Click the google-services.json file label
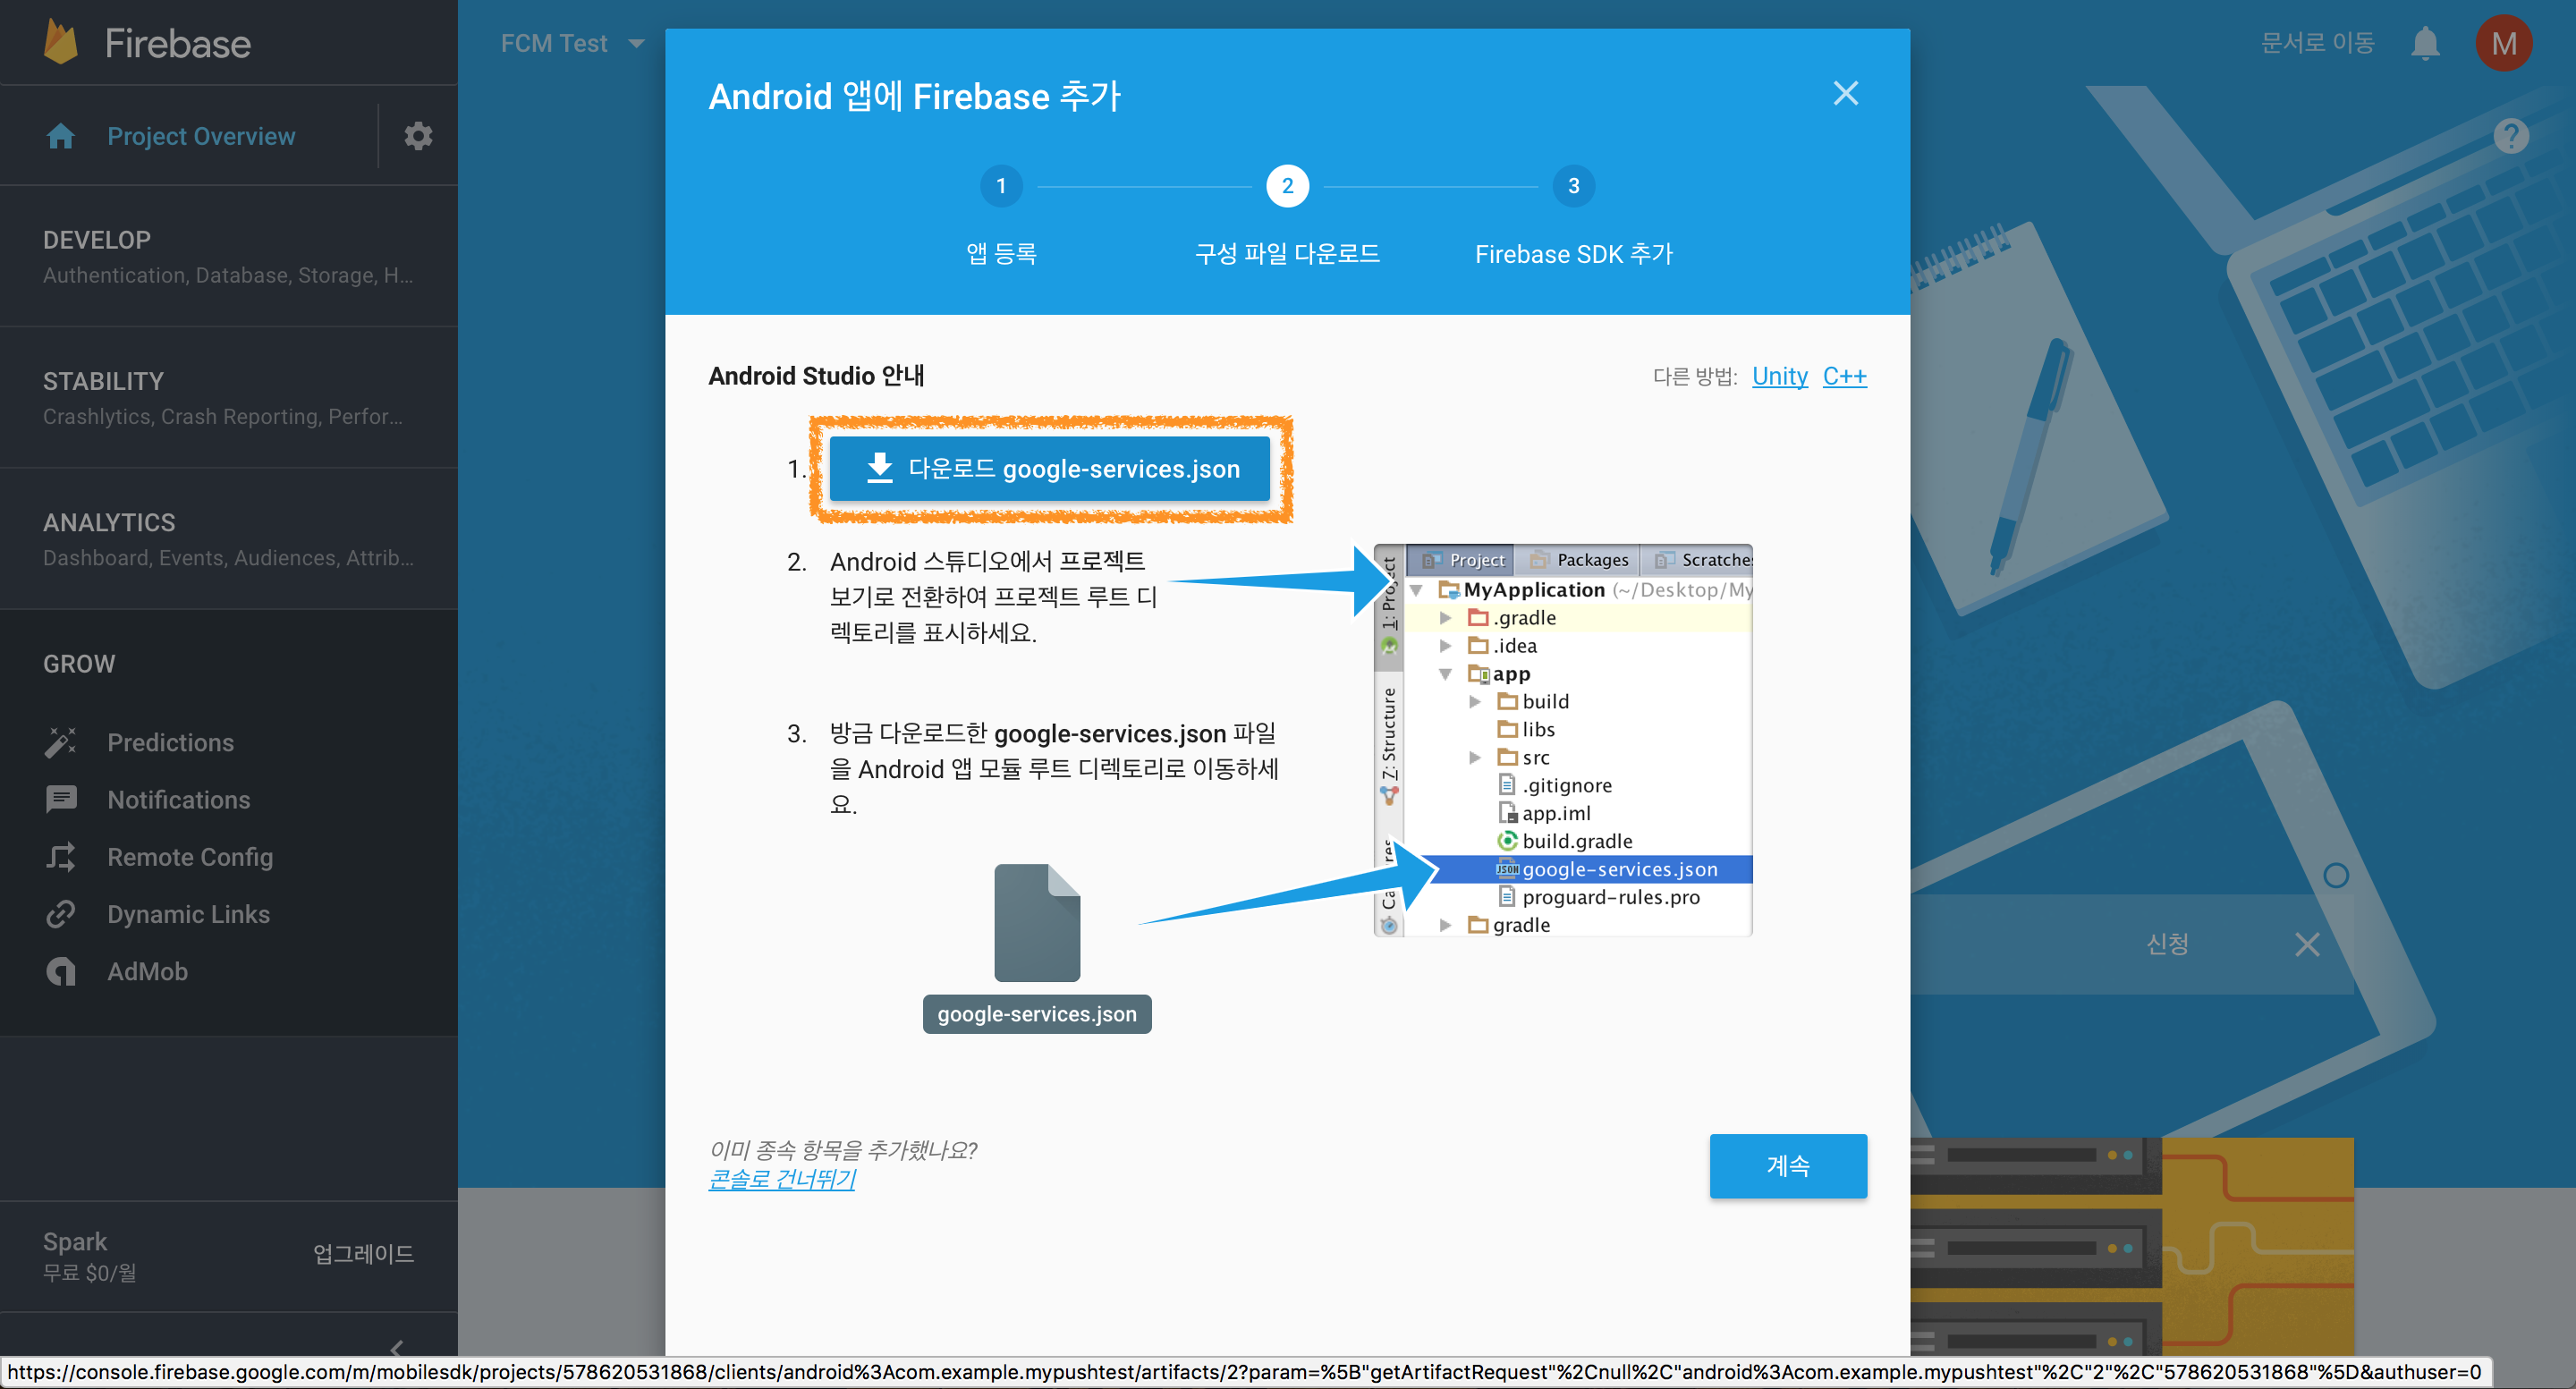This screenshot has height=1389, width=2576. pyautogui.click(x=1036, y=1014)
